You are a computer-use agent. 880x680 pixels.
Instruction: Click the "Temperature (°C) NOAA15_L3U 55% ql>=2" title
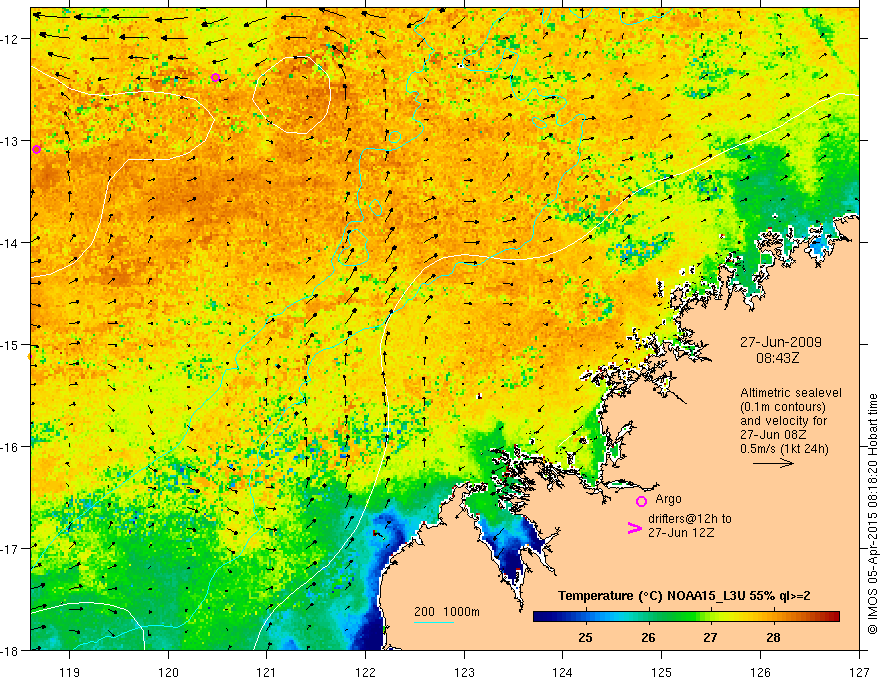pyautogui.click(x=684, y=596)
